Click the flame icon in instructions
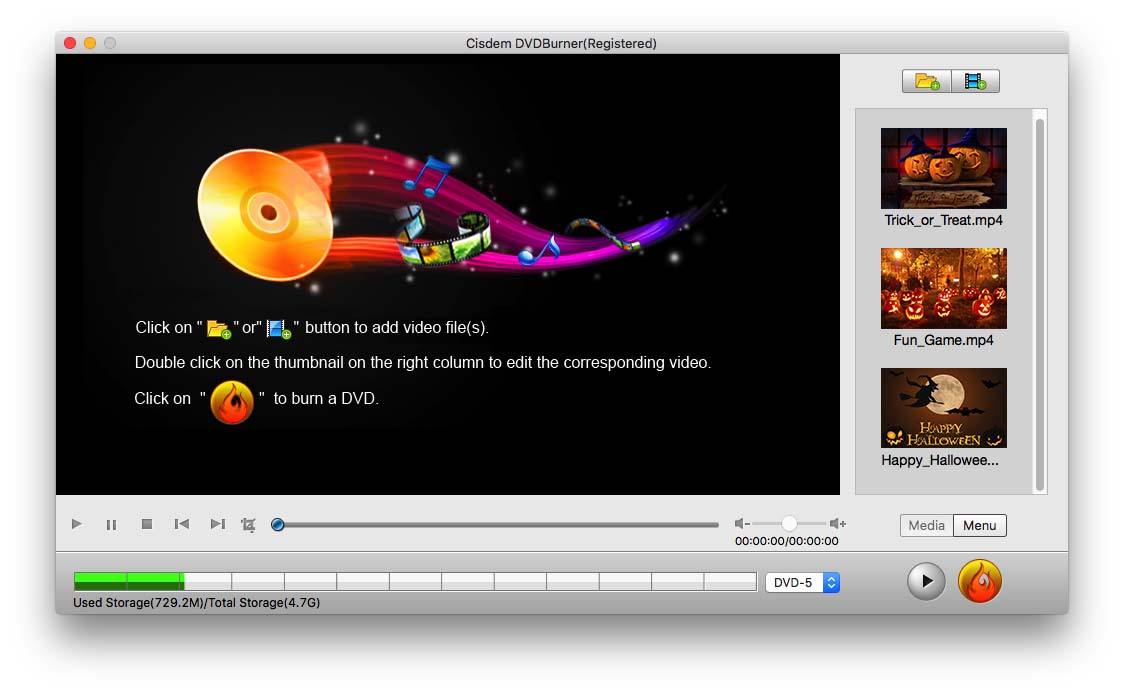Viewport: 1124px width, 694px height. [232, 402]
